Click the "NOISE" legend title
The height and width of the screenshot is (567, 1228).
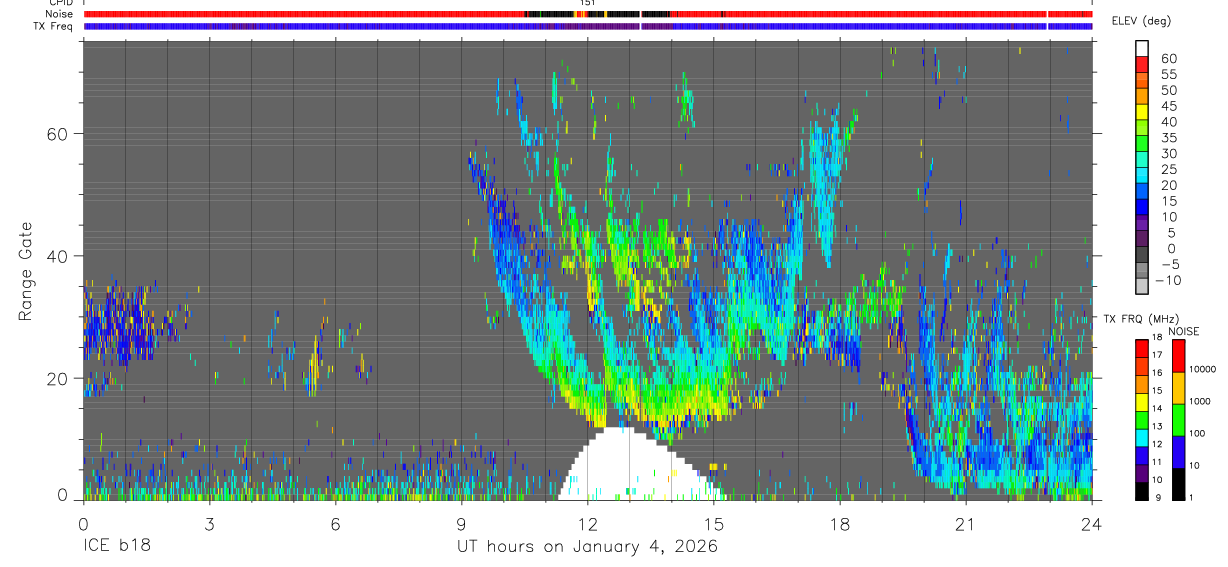tap(1183, 331)
